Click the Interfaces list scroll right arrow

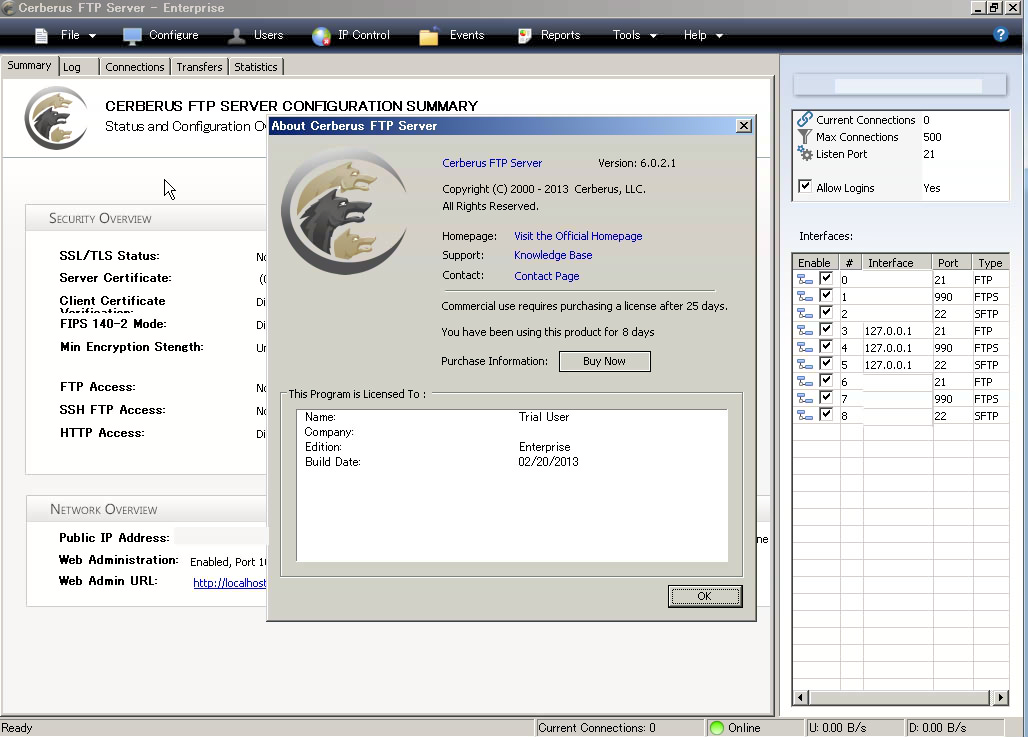coord(1000,698)
